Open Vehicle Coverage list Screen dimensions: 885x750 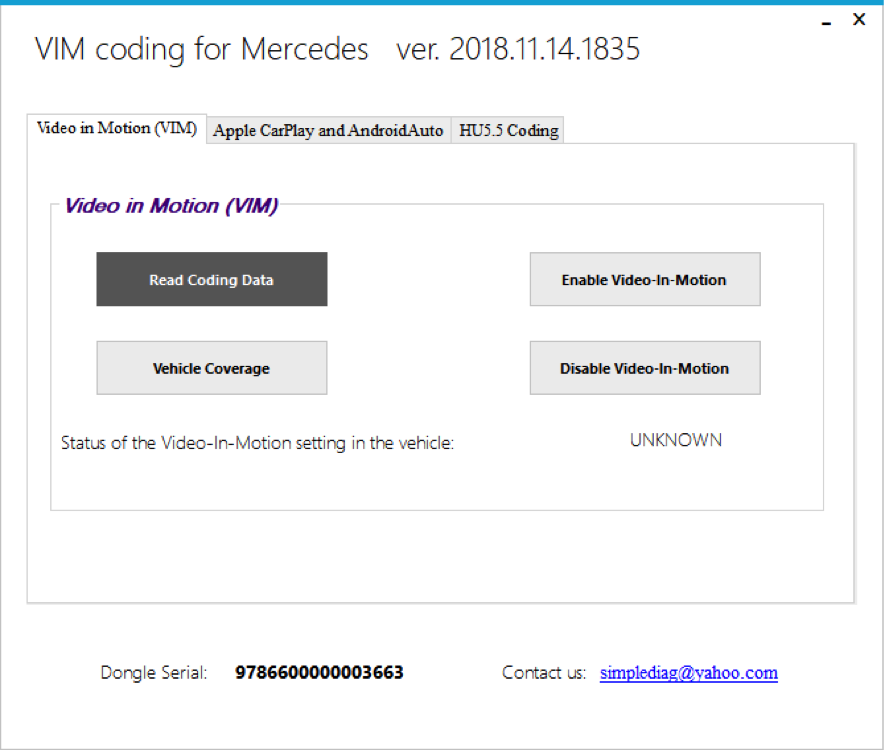point(212,368)
